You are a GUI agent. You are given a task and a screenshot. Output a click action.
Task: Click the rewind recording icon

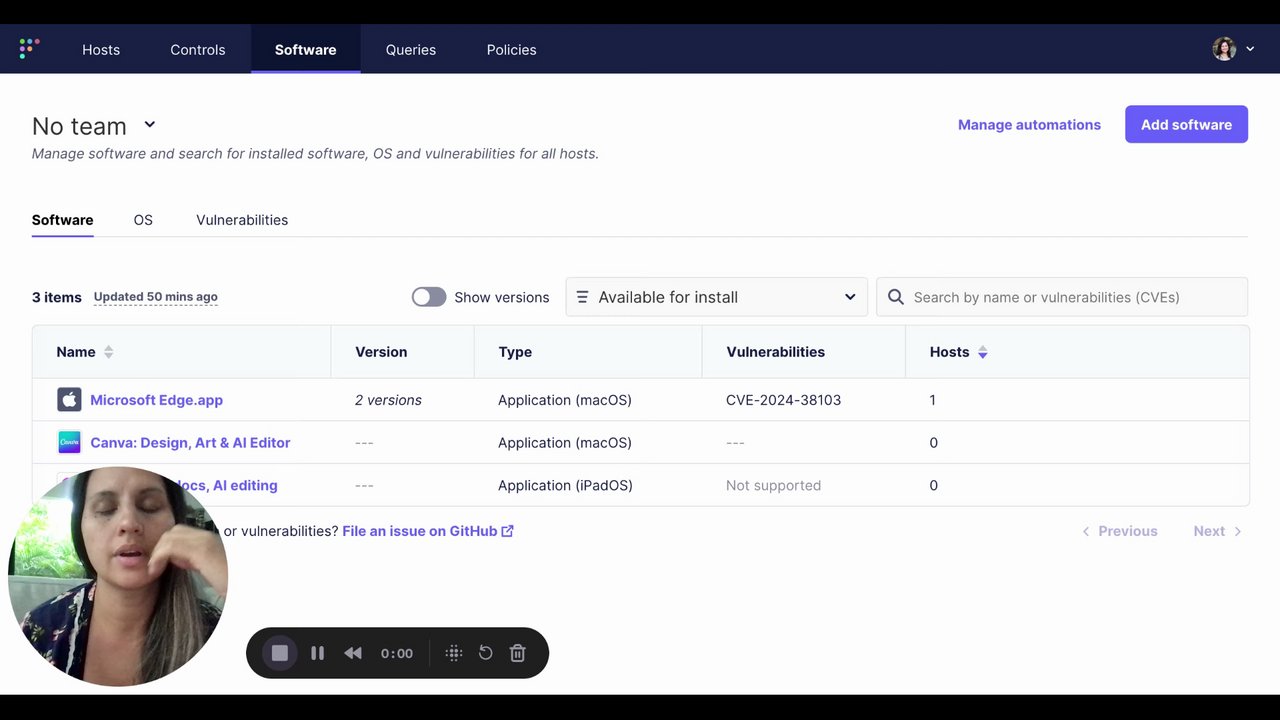[353, 653]
